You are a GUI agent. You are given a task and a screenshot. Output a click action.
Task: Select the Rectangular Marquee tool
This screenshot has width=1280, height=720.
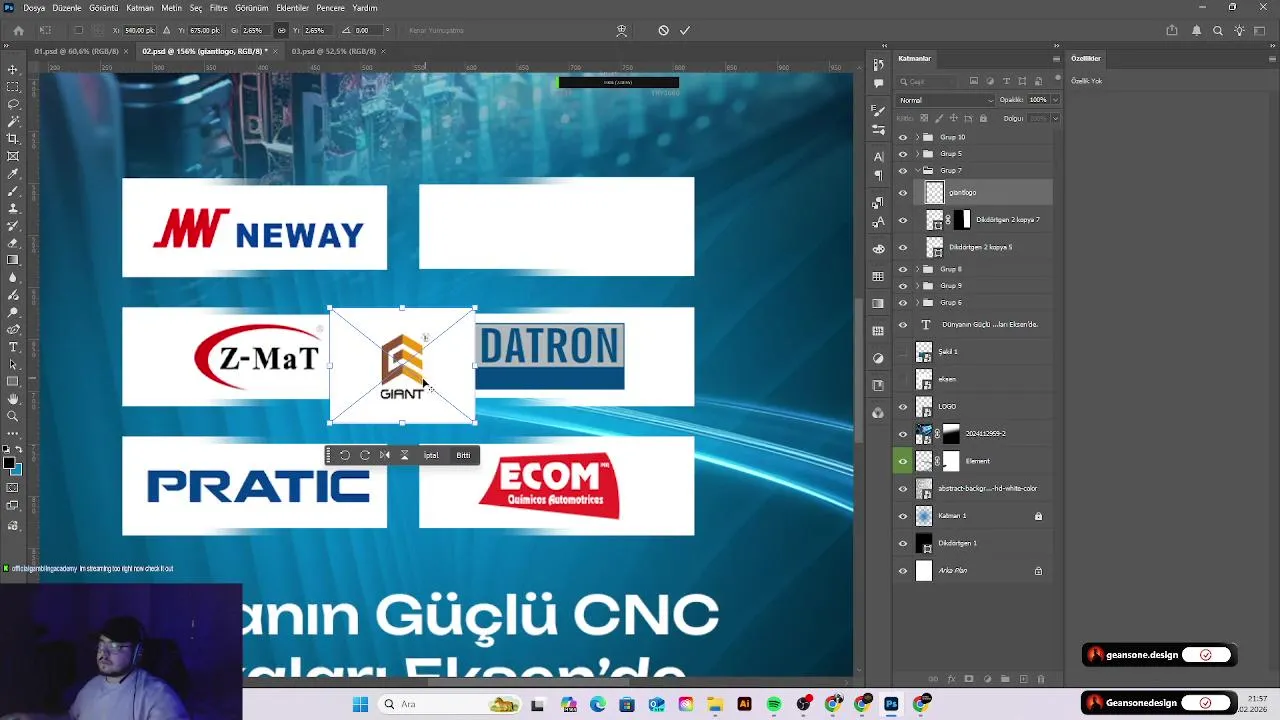pyautogui.click(x=13, y=87)
